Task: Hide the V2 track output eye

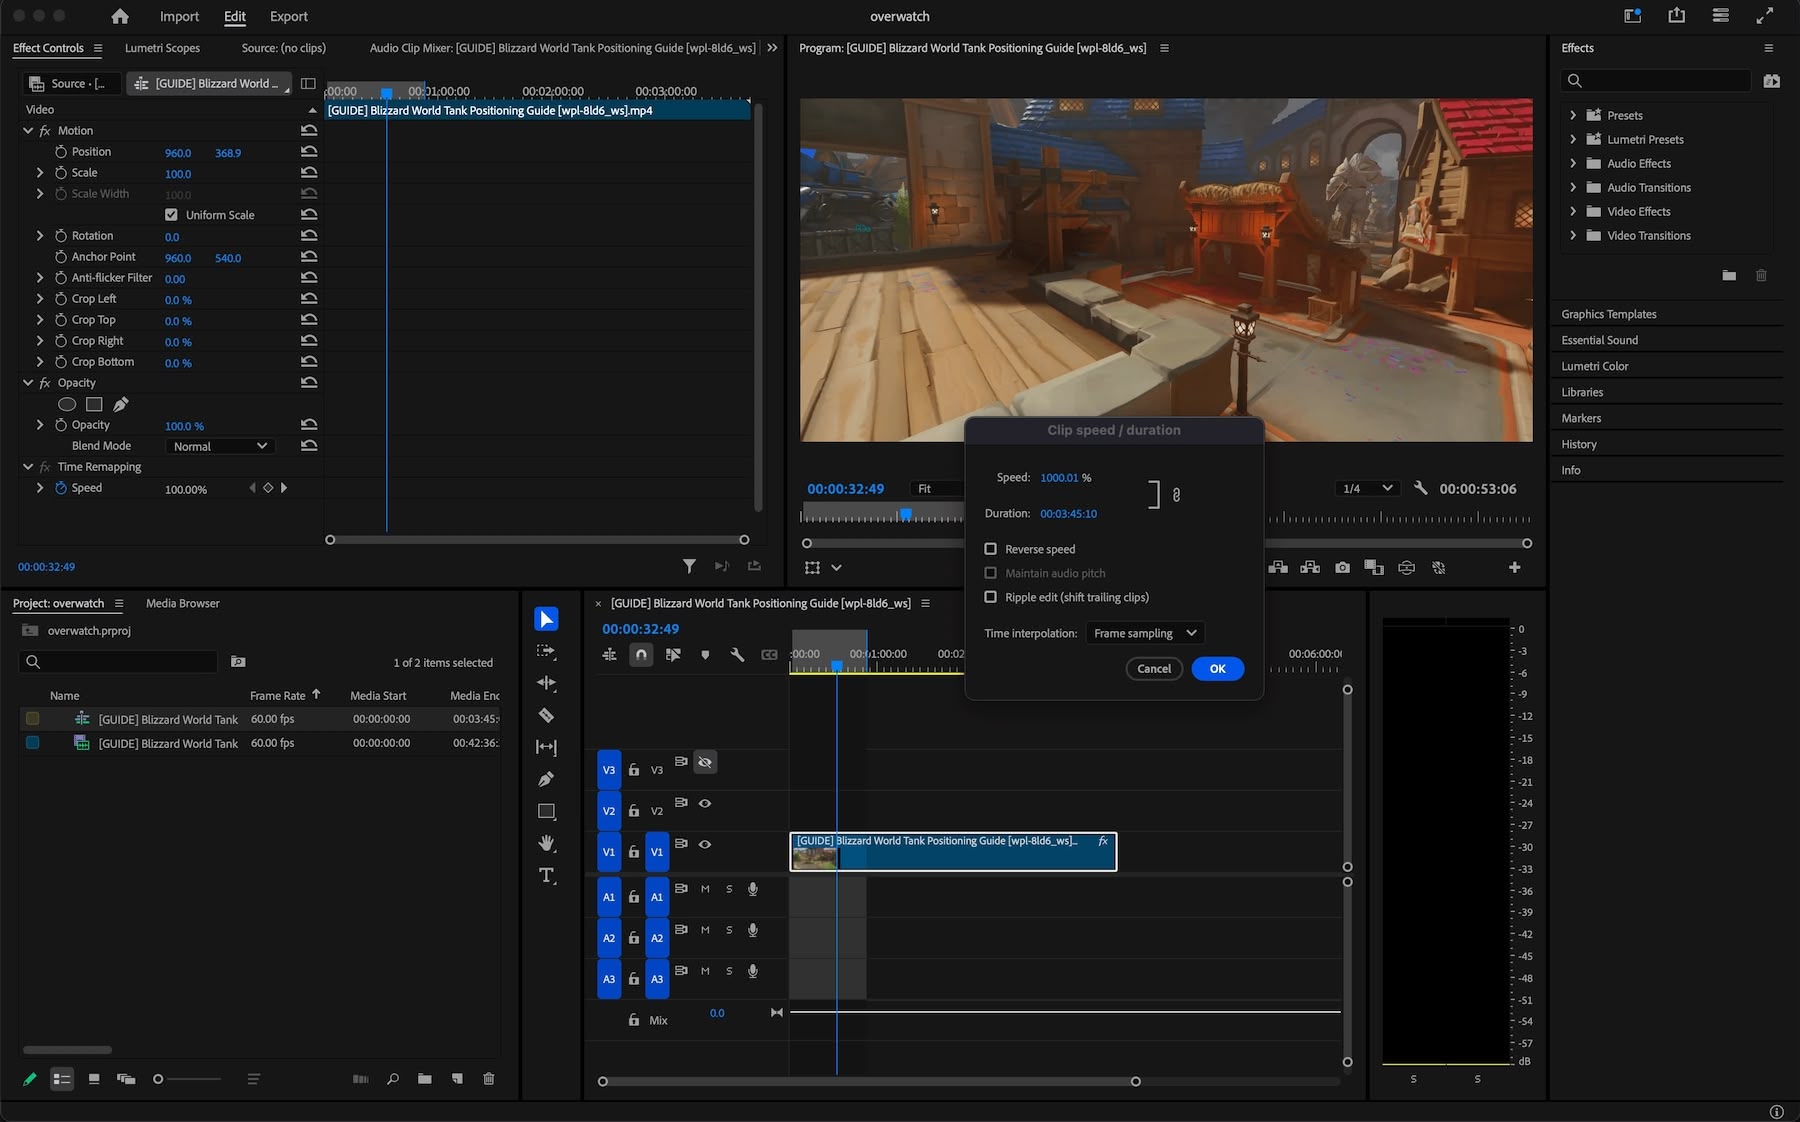Action: 705,803
